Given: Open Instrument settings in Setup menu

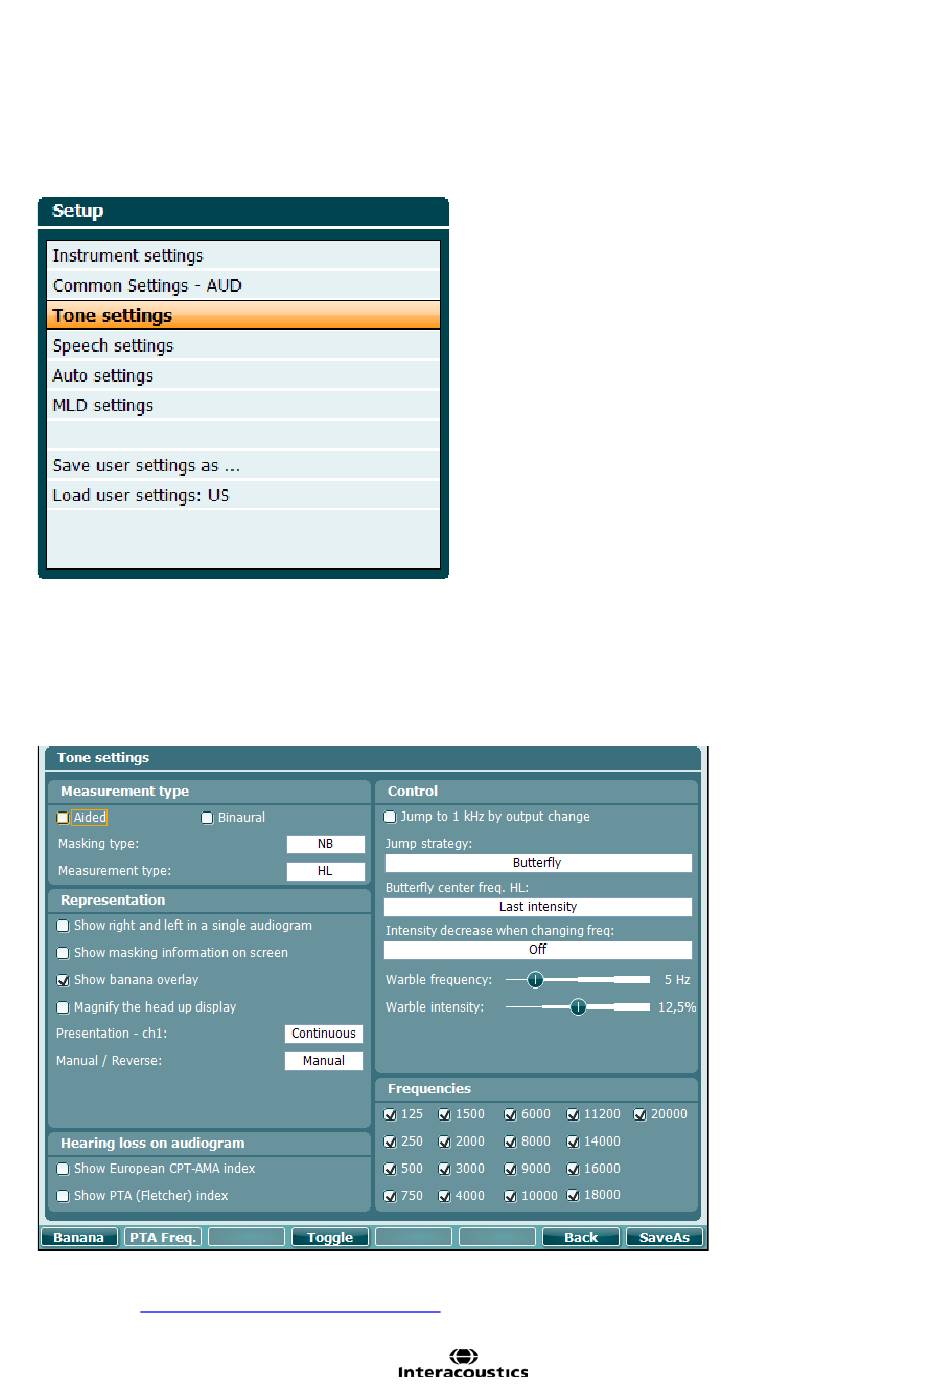Looking at the screenshot, I should point(243,256).
